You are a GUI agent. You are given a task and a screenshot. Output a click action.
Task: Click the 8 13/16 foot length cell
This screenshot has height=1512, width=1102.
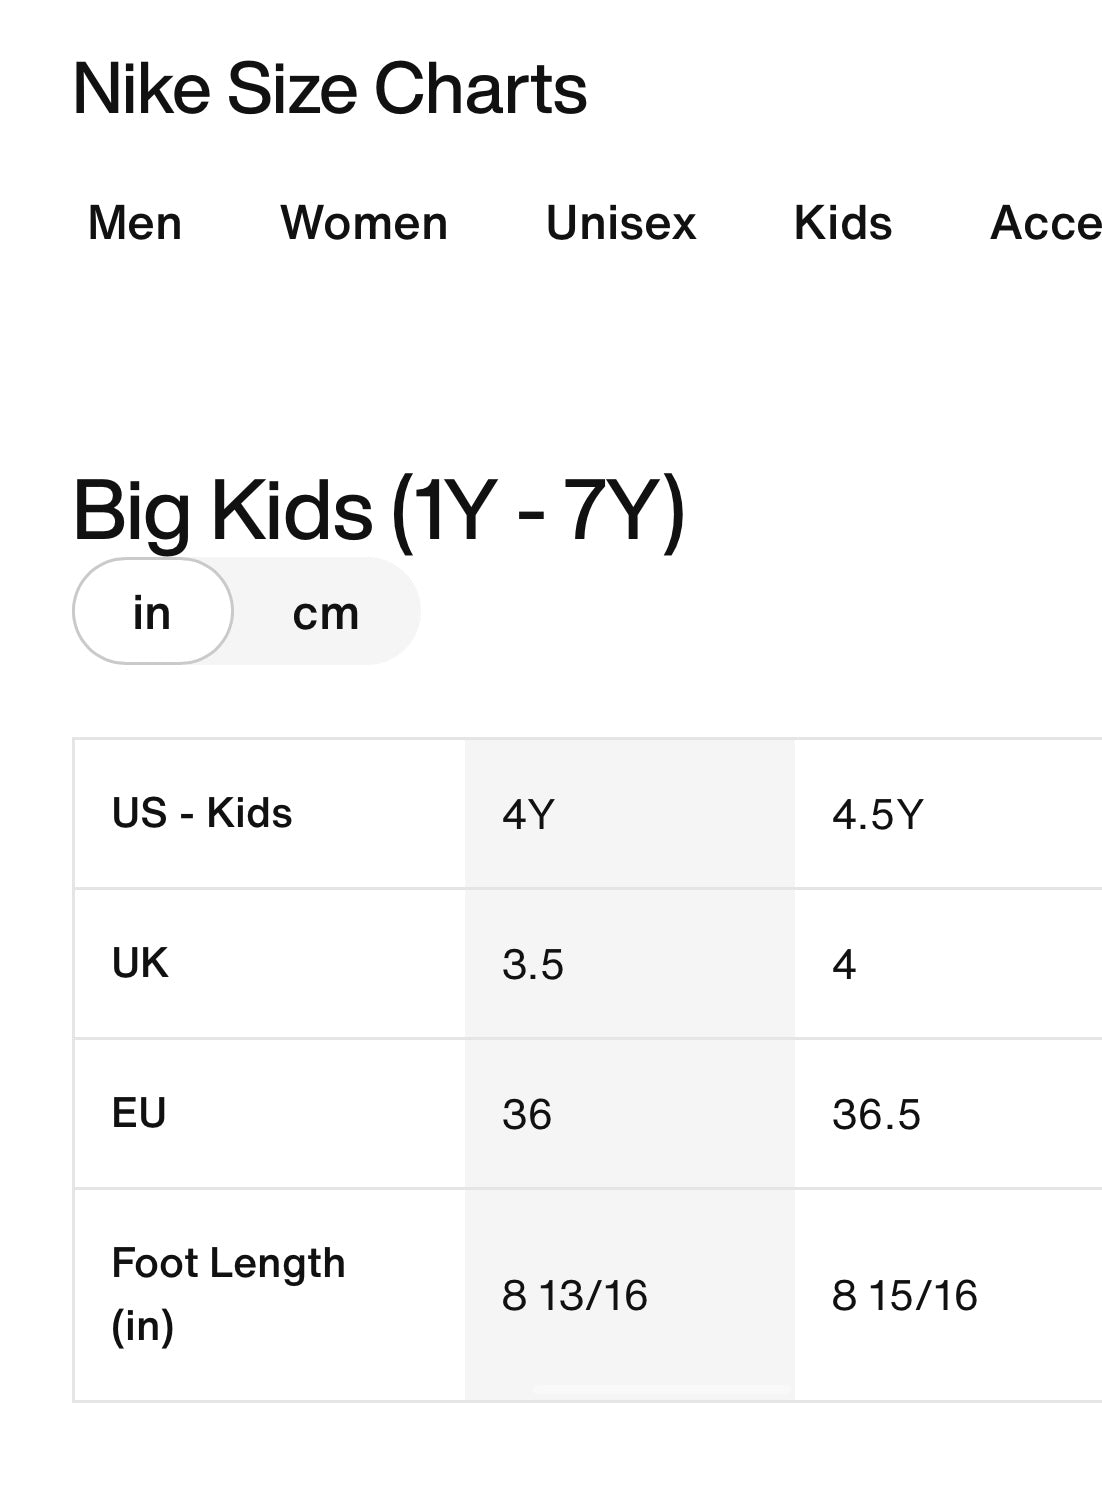point(630,1295)
